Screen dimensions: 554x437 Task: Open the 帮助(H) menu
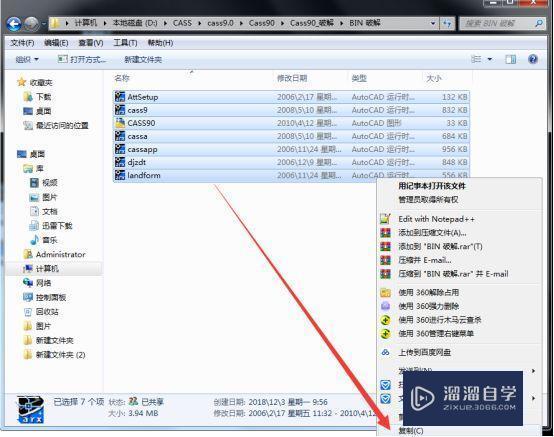tap(160, 43)
